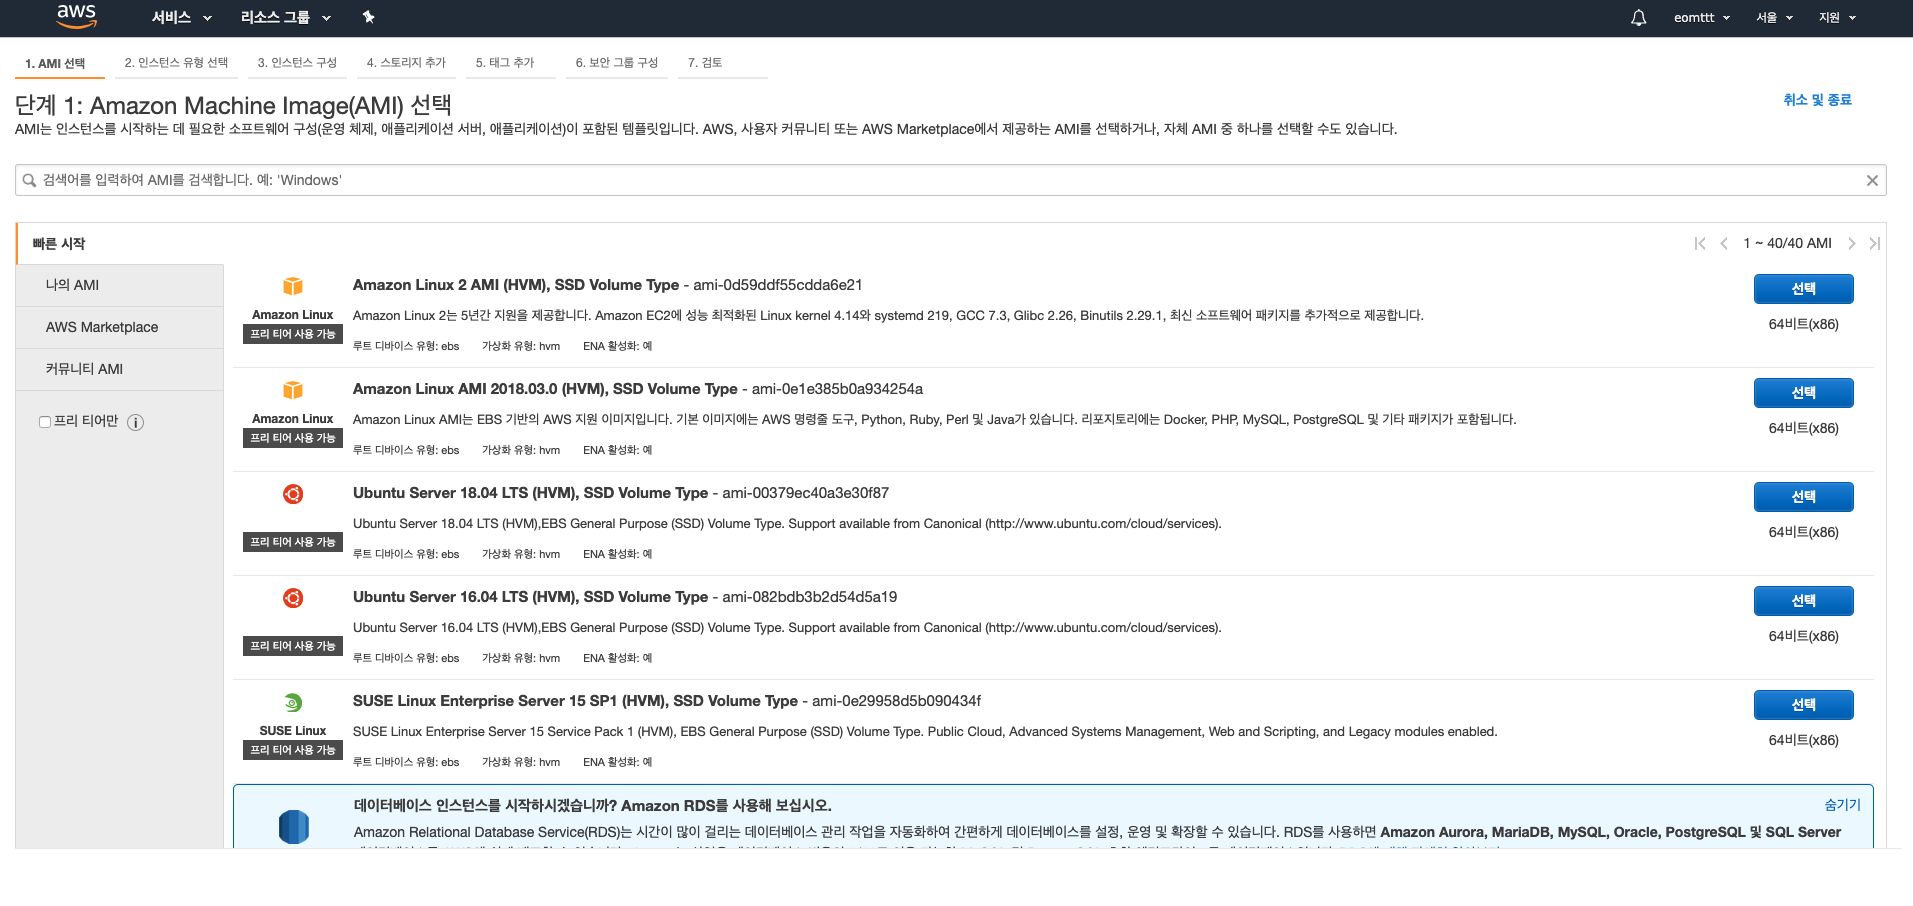
Task: Open the eomttt account dropdown
Action: [1702, 17]
